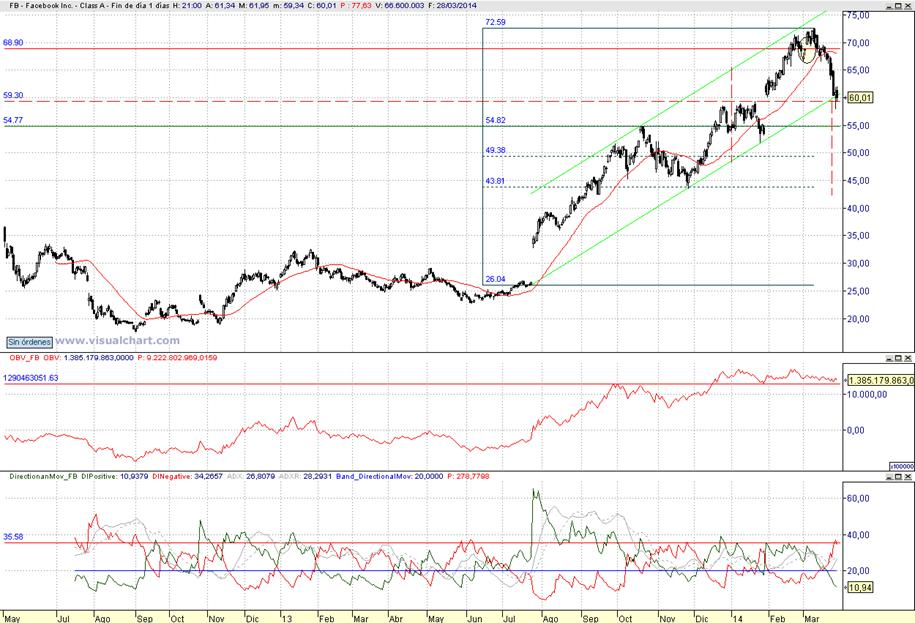Viewport: 915px width, 623px height.
Task: Click the 'F: 28/03/2014' date in header
Action: (x=452, y=5)
